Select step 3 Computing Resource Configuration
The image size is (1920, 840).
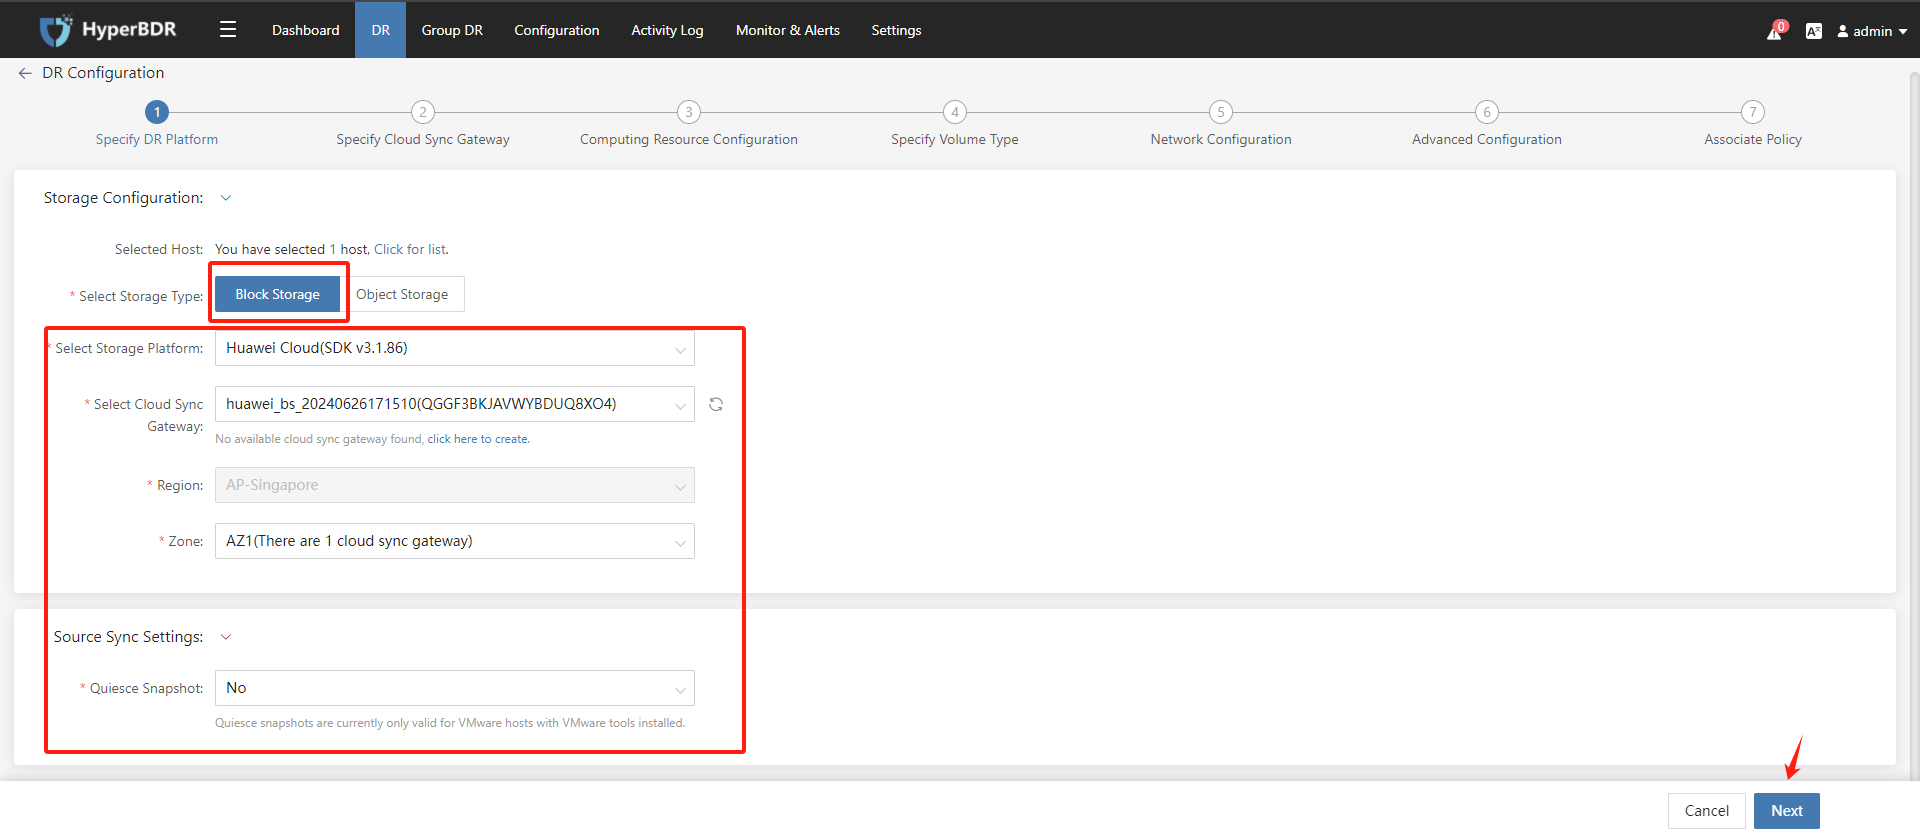(689, 124)
